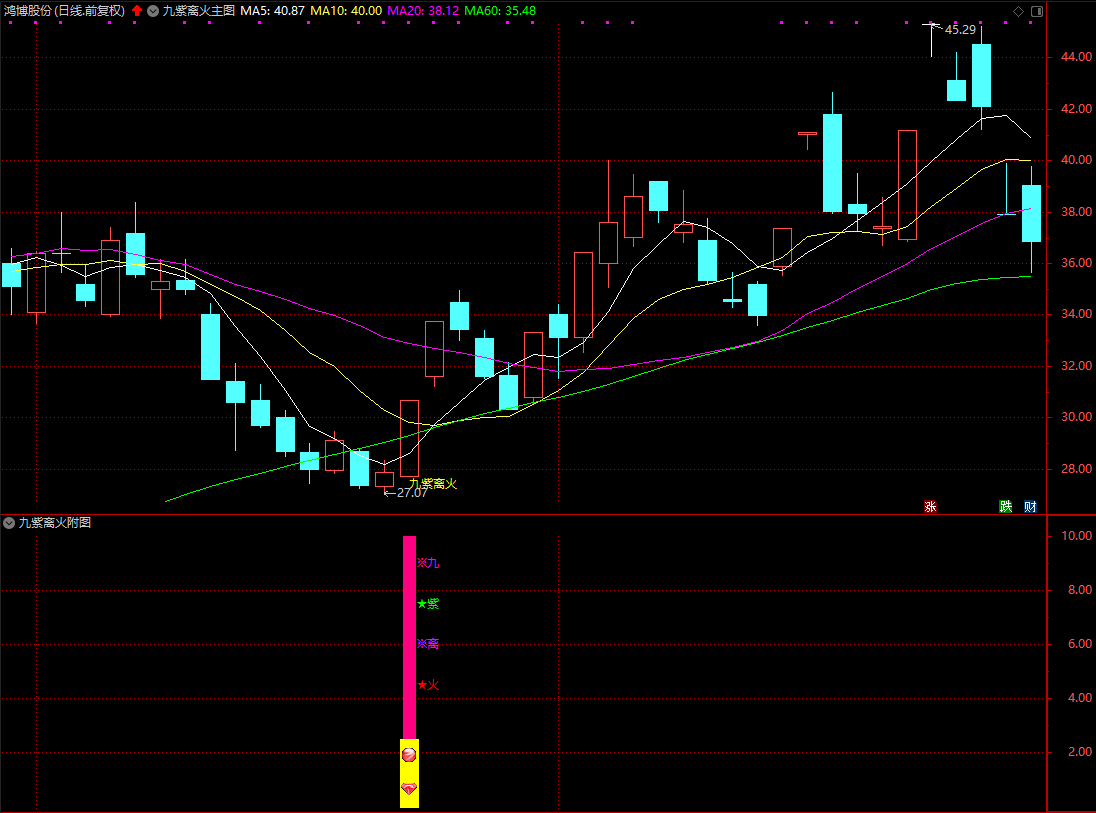Open the 鸿博股份(日线.前复权) title label
This screenshot has height=813, width=1096.
tap(64, 11)
